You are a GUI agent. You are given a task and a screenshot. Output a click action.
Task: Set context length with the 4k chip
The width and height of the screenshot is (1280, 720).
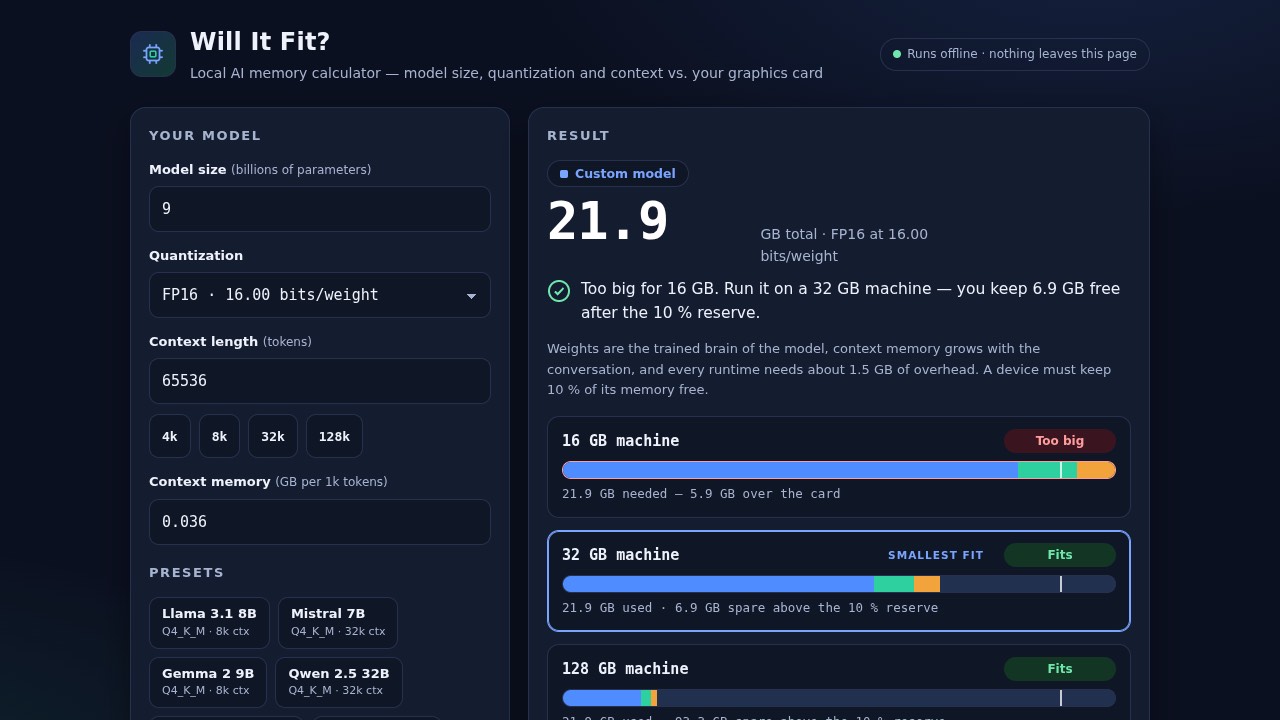pyautogui.click(x=170, y=436)
